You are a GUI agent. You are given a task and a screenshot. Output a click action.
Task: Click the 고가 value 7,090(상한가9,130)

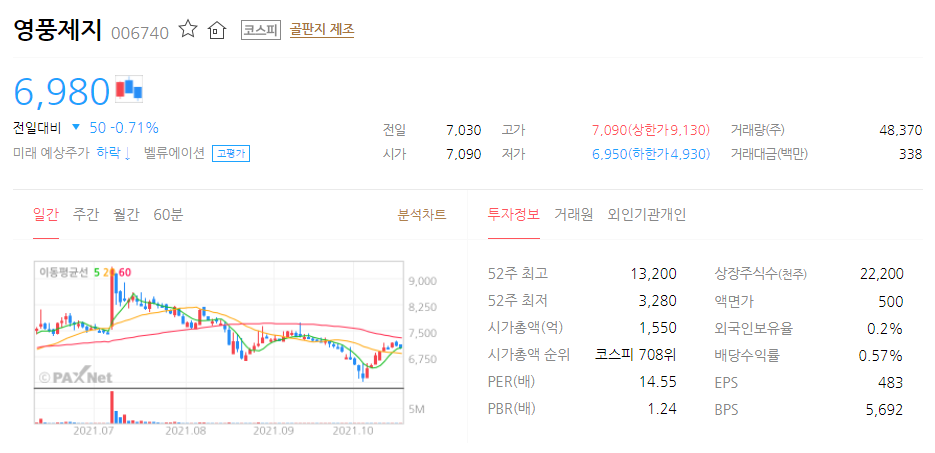coord(651,130)
